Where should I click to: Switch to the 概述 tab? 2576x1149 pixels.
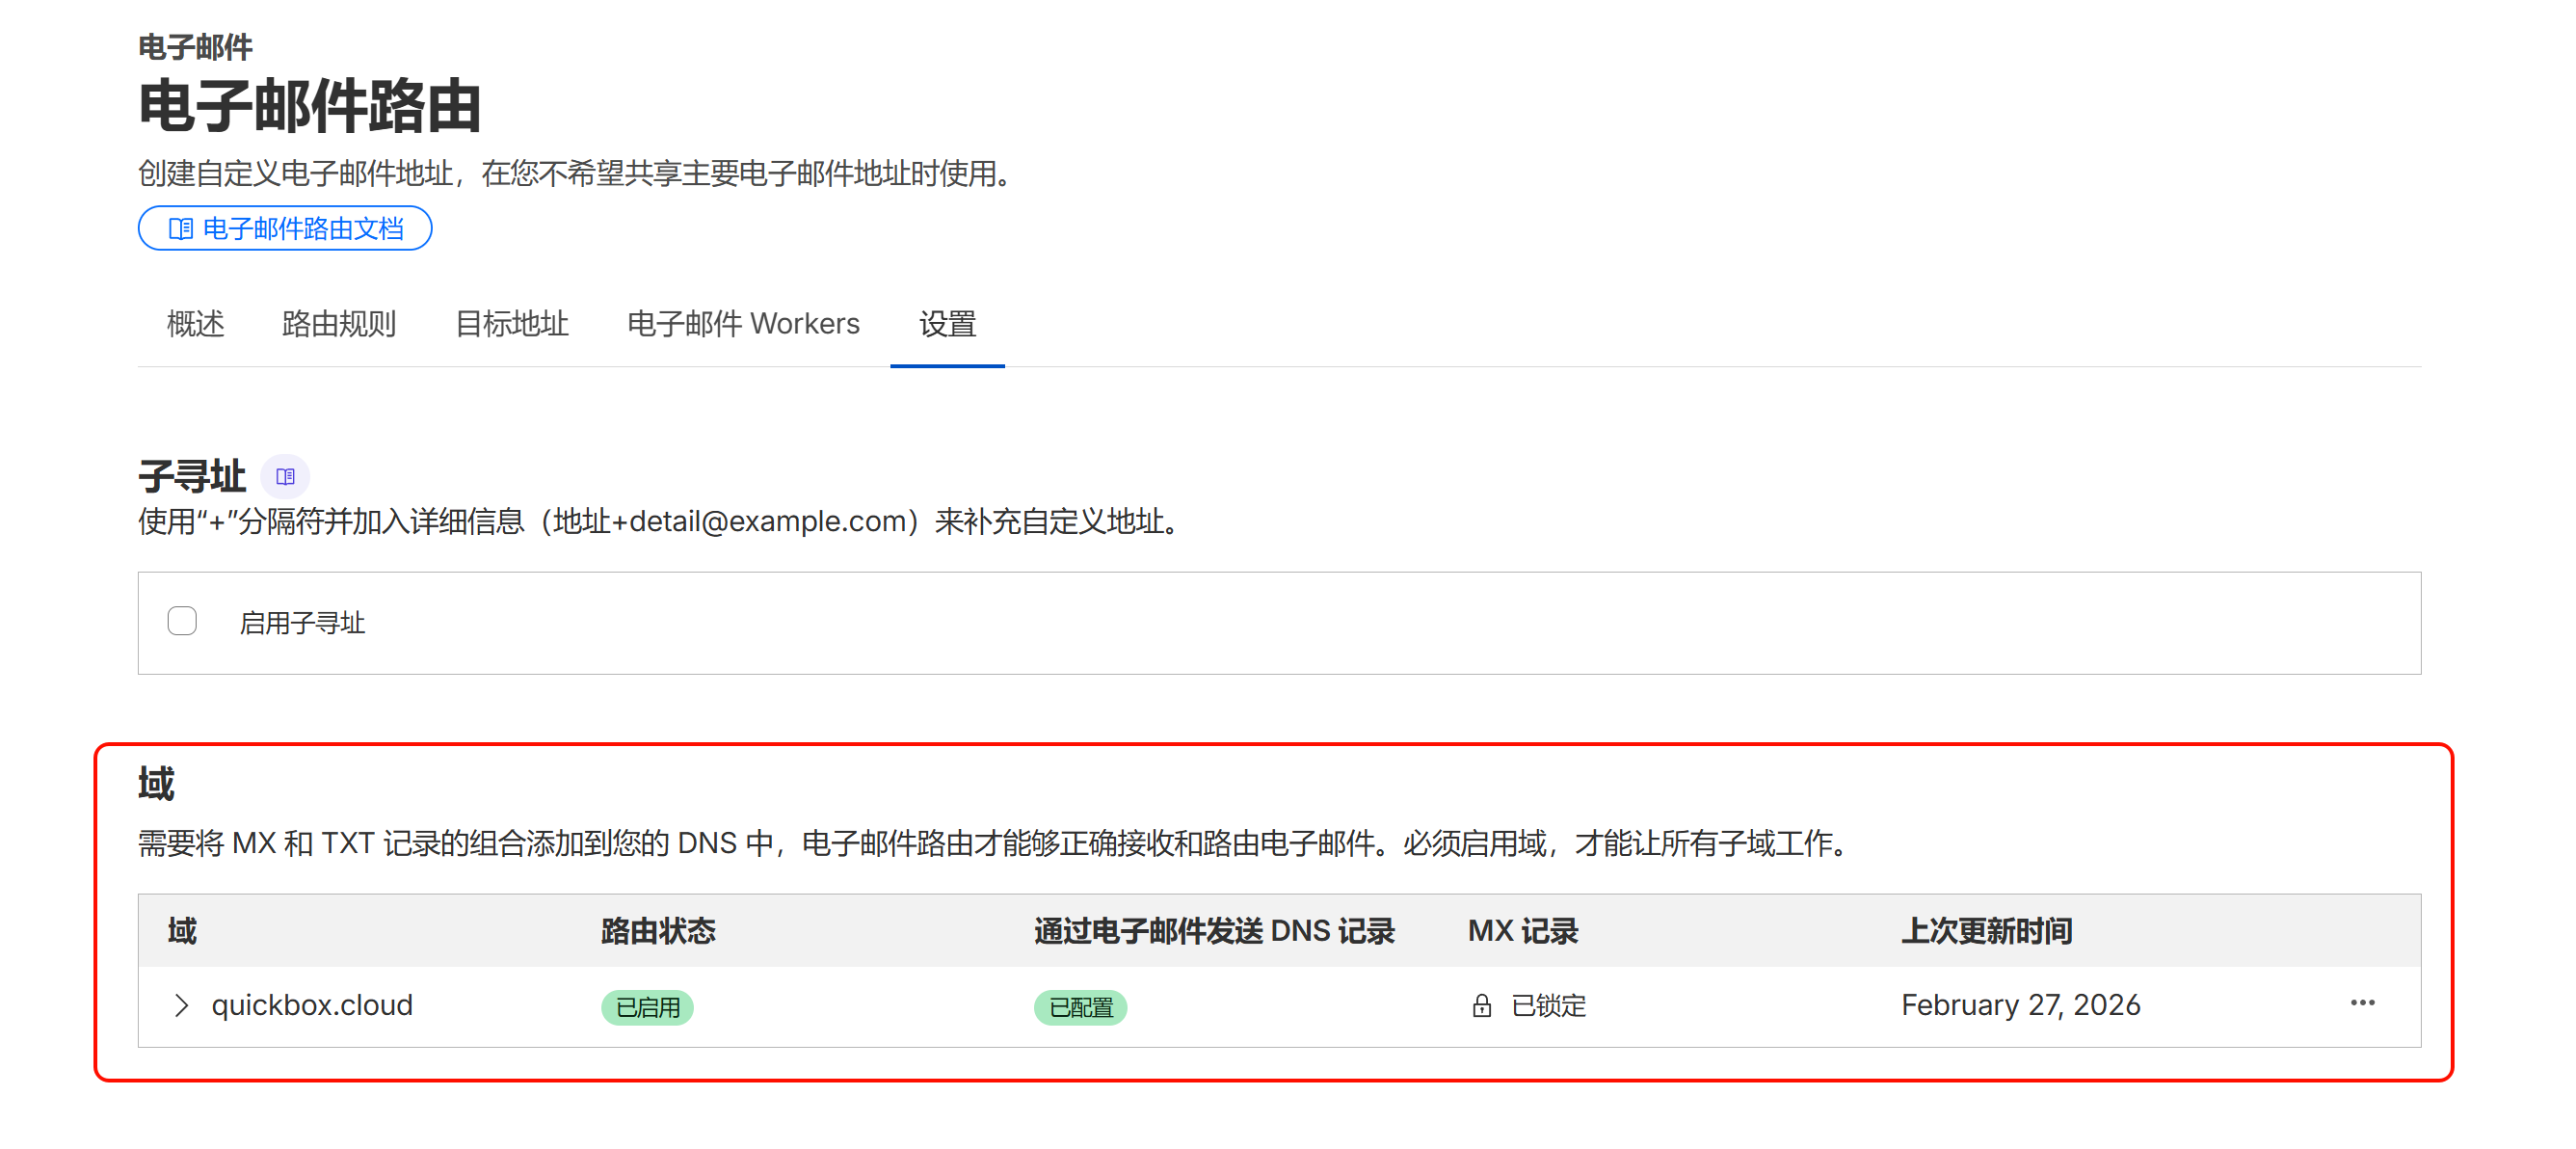195,324
